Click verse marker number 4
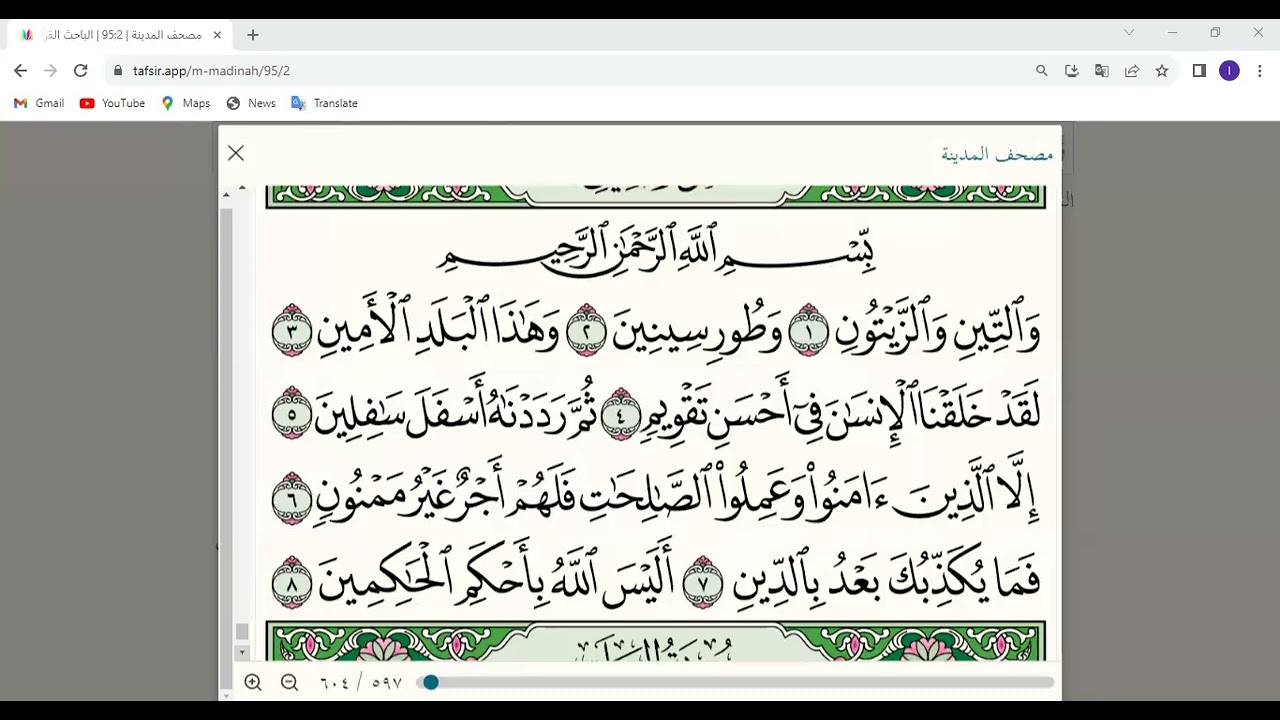Image resolution: width=1280 pixels, height=720 pixels. pos(620,414)
